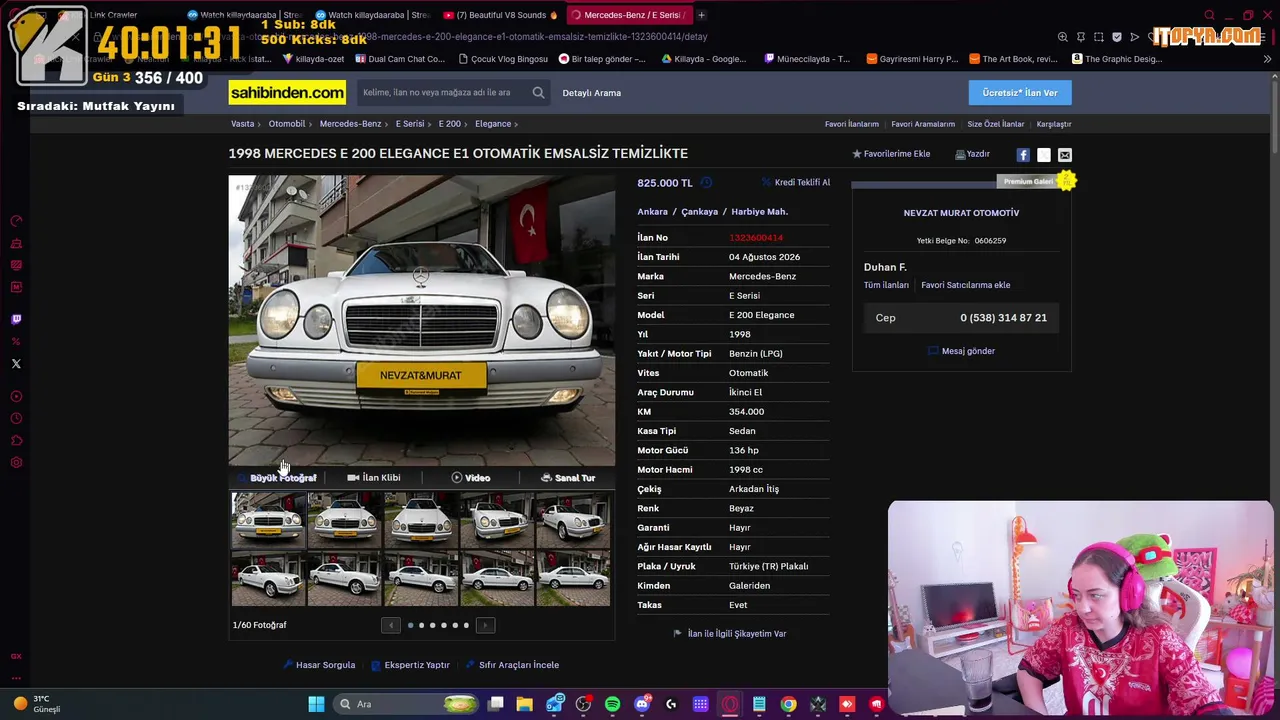
Task: Open Twitch from the Opera sidebar
Action: (x=16, y=320)
